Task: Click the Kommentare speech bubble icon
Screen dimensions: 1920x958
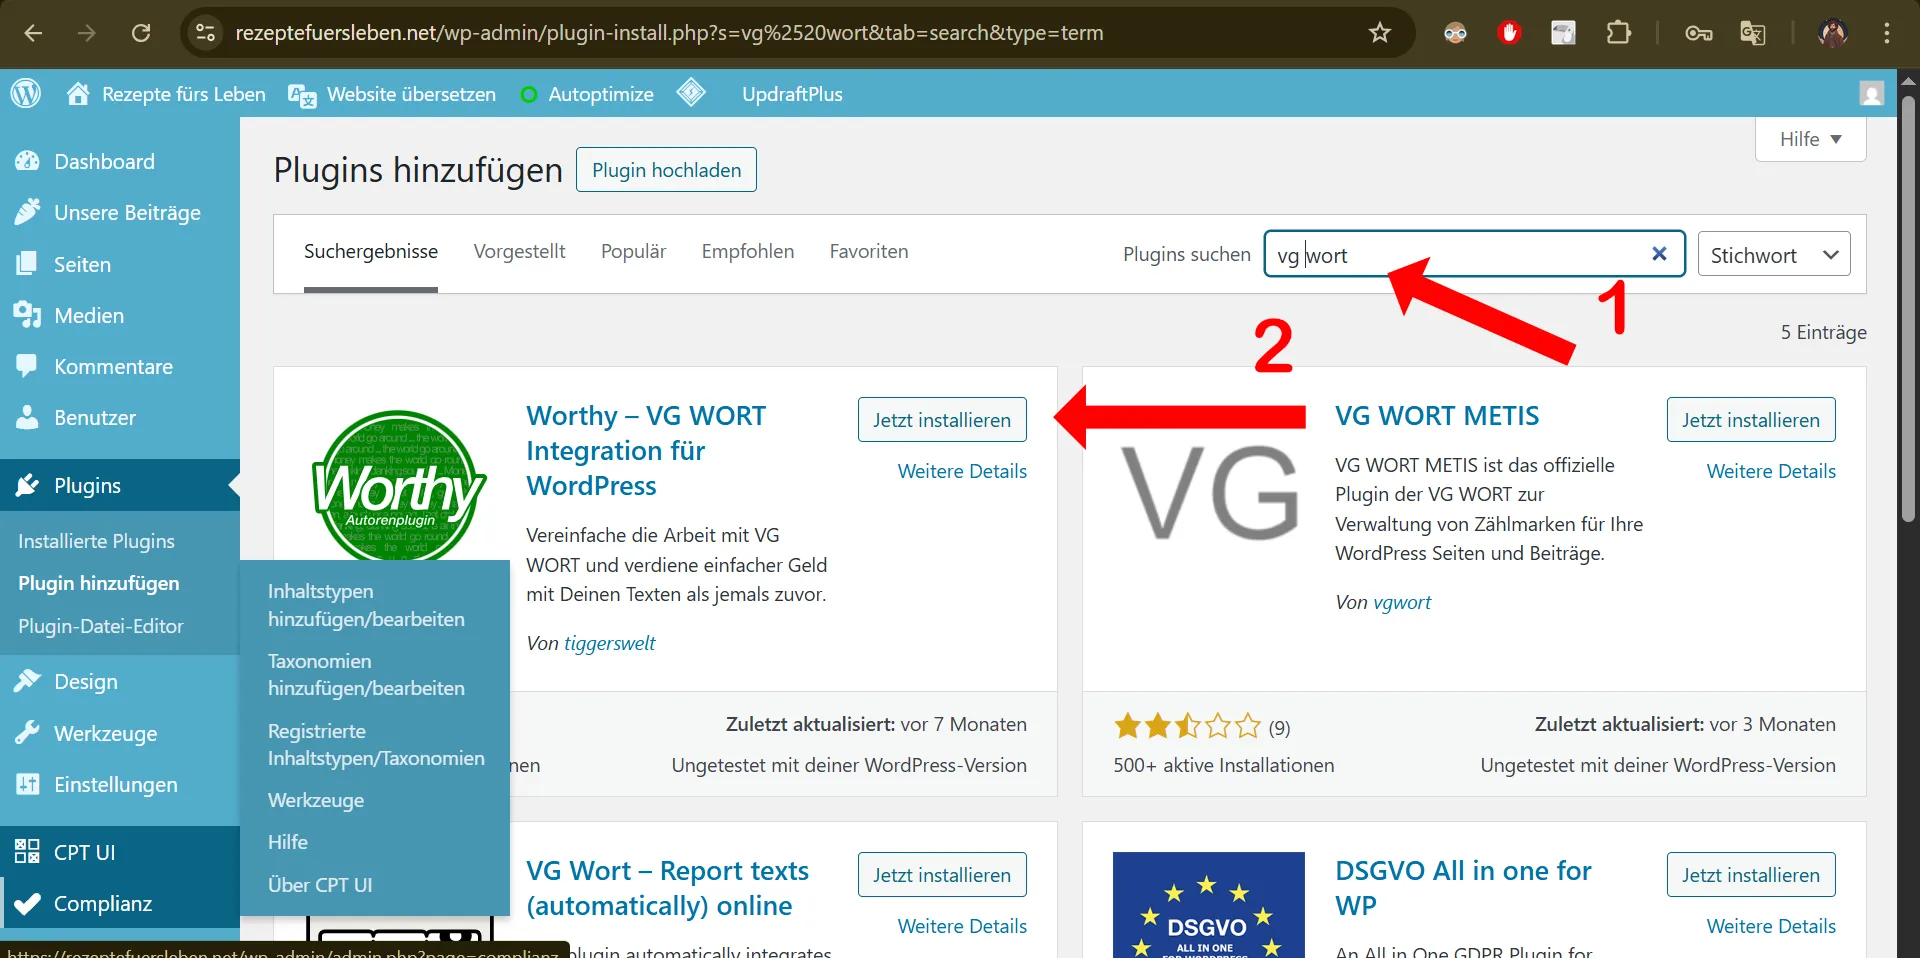Action: coord(27,366)
